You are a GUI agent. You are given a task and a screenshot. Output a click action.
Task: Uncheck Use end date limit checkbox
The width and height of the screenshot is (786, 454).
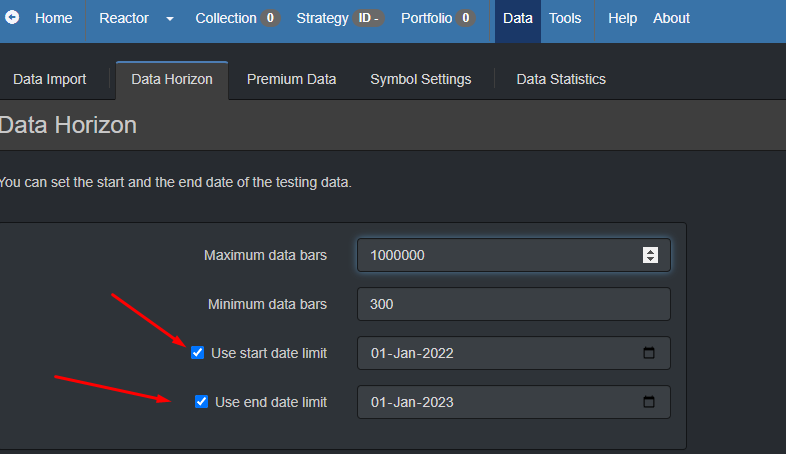coord(202,401)
